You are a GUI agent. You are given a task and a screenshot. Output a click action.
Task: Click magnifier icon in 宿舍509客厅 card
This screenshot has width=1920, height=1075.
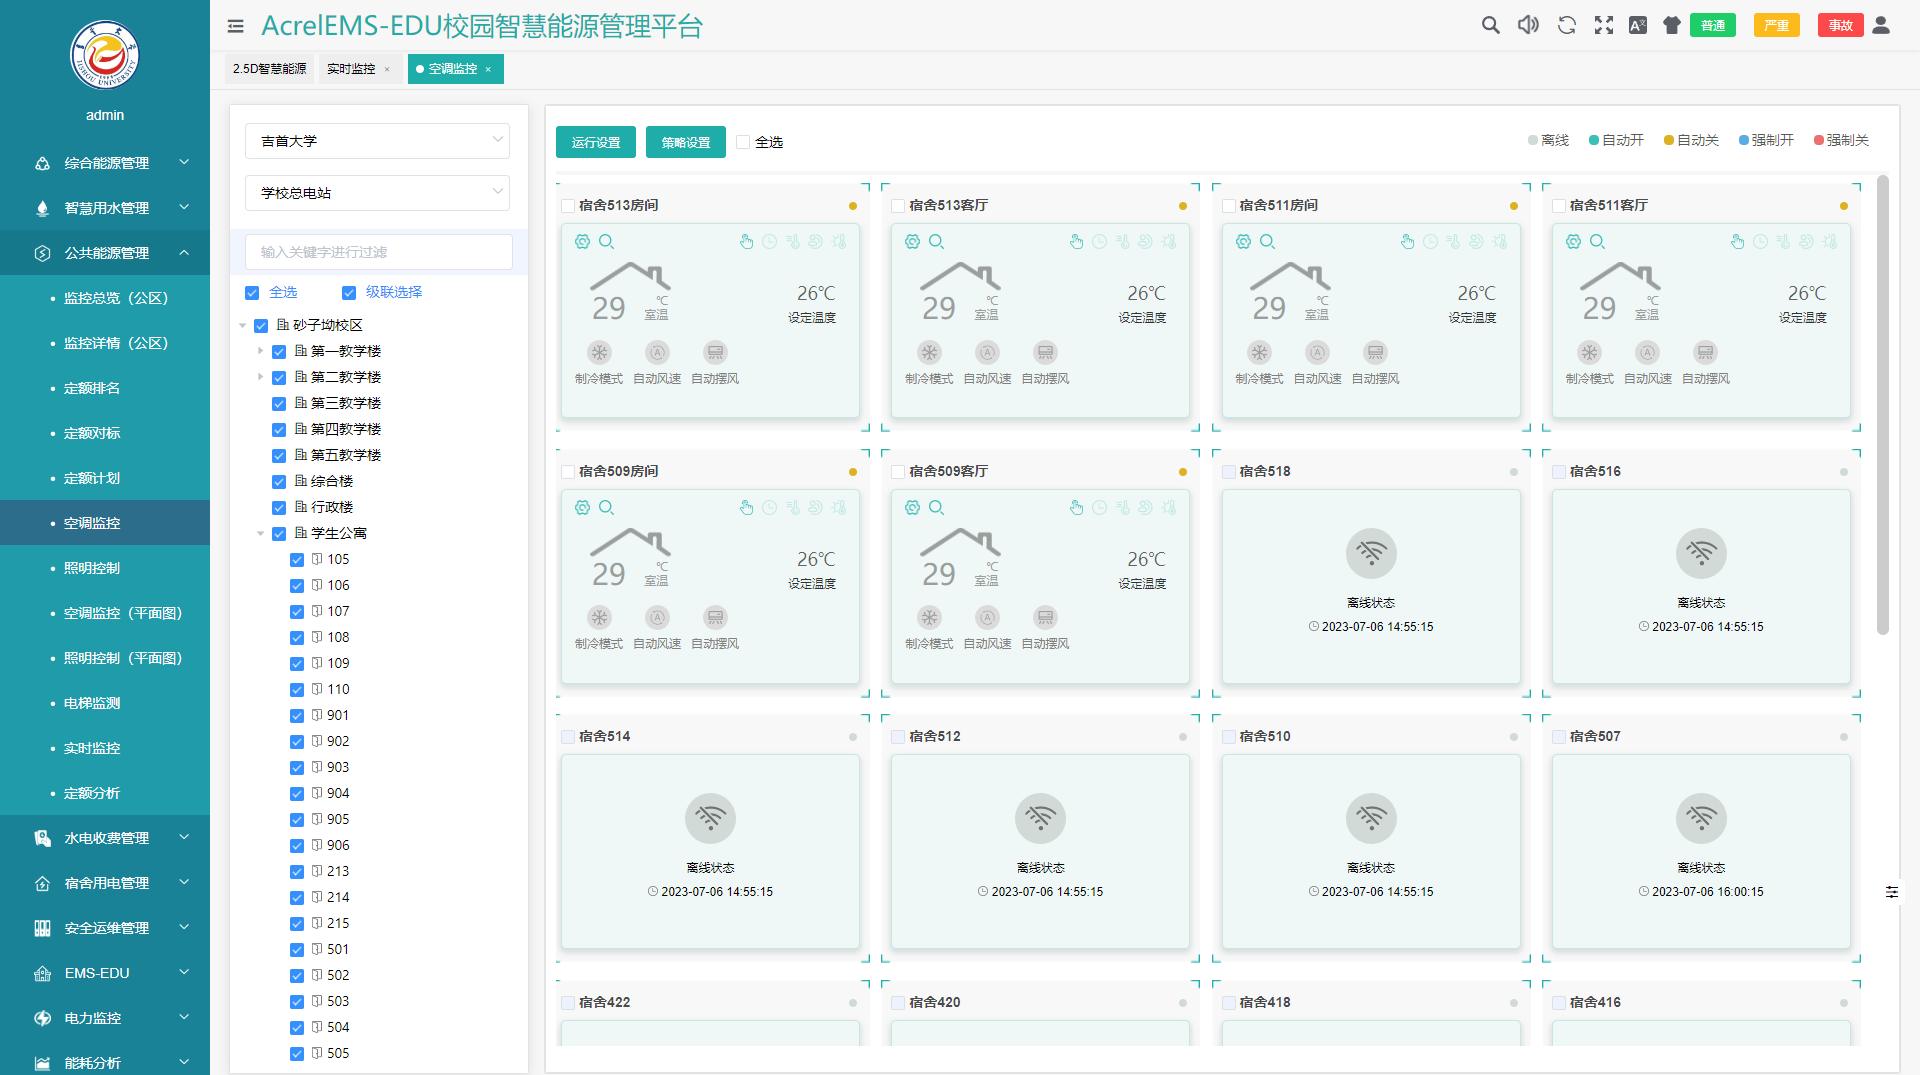(x=937, y=508)
